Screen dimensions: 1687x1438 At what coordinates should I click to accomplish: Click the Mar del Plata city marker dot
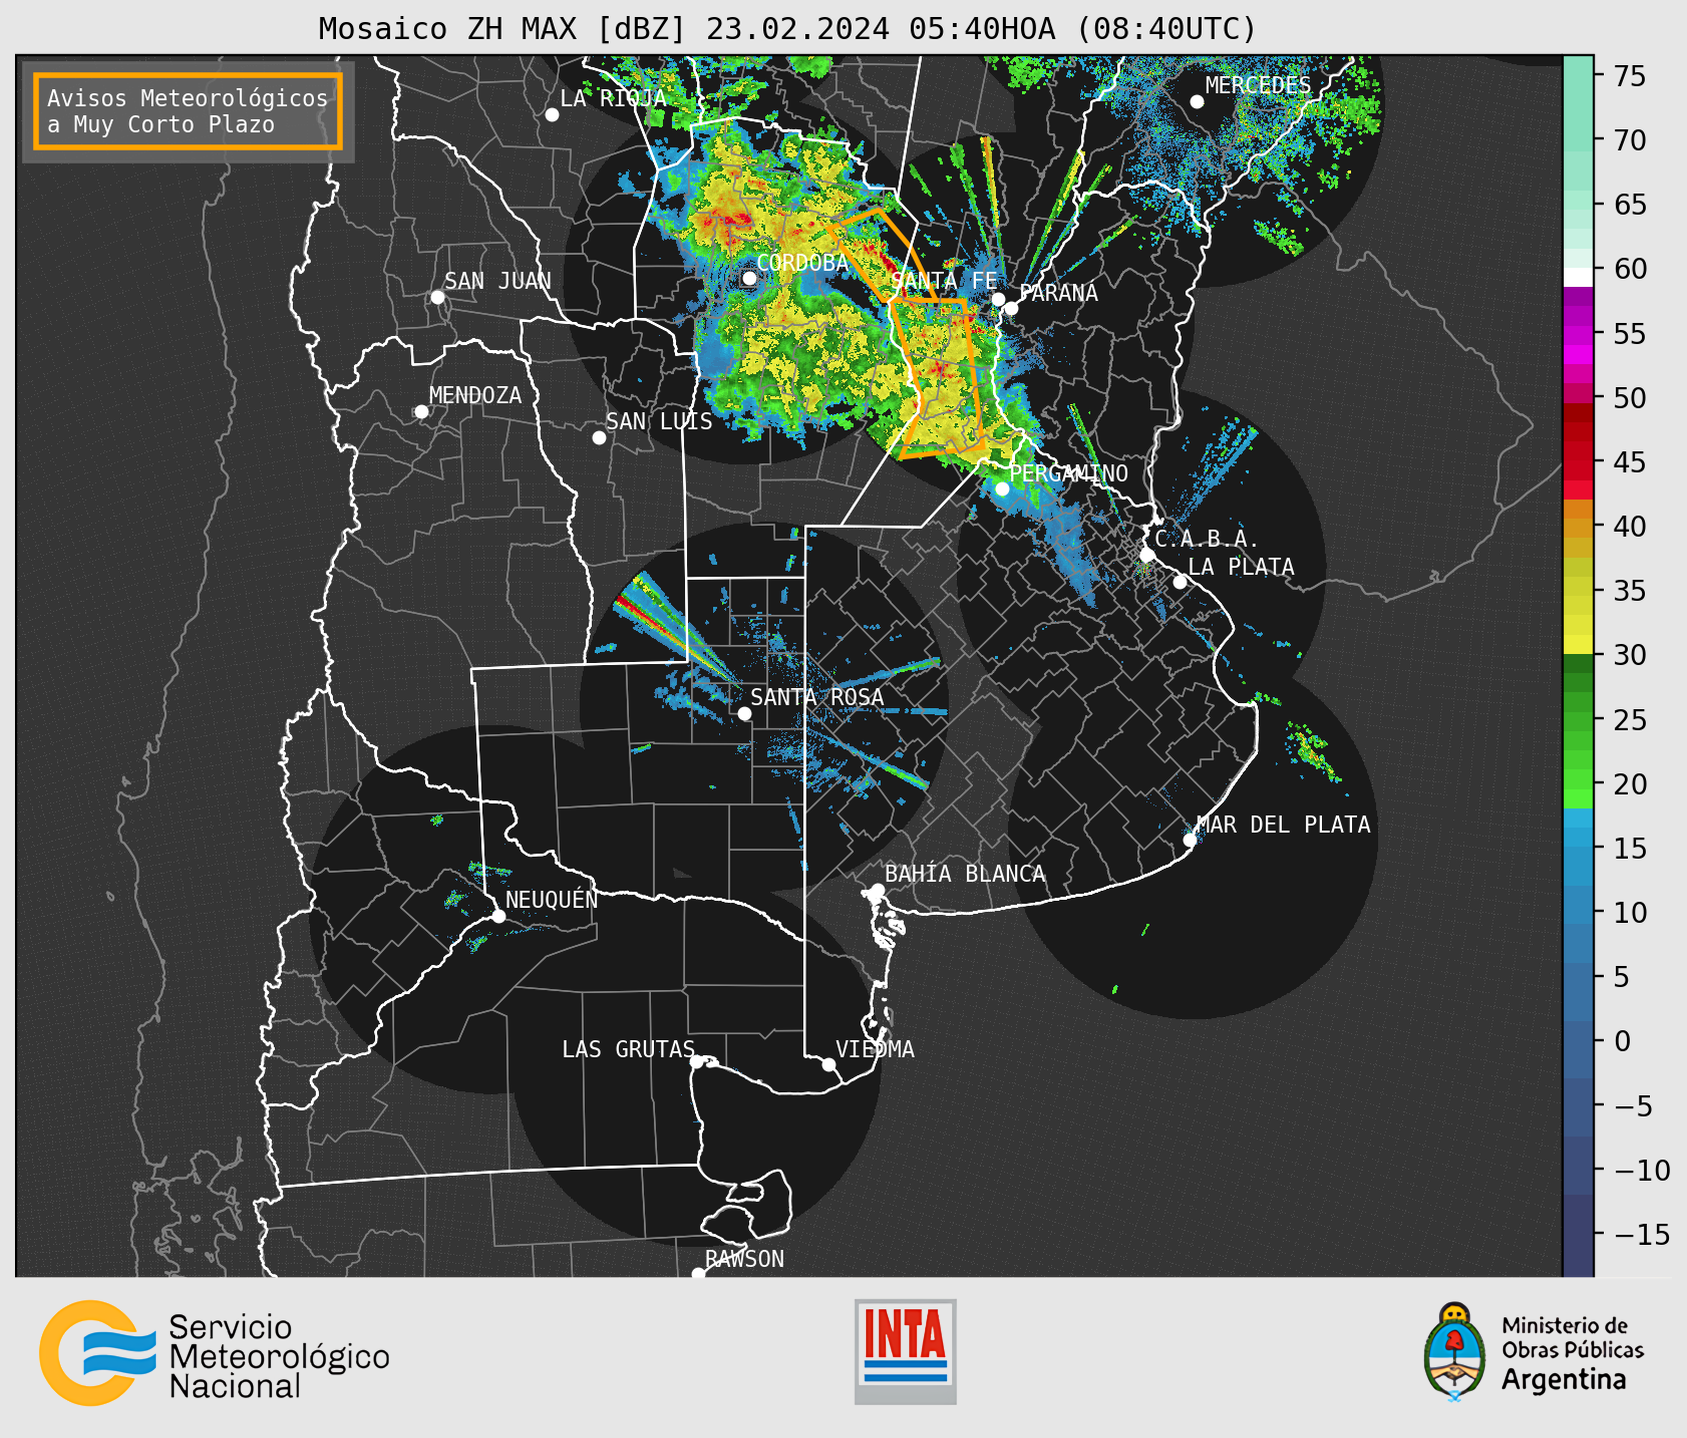pyautogui.click(x=1190, y=840)
